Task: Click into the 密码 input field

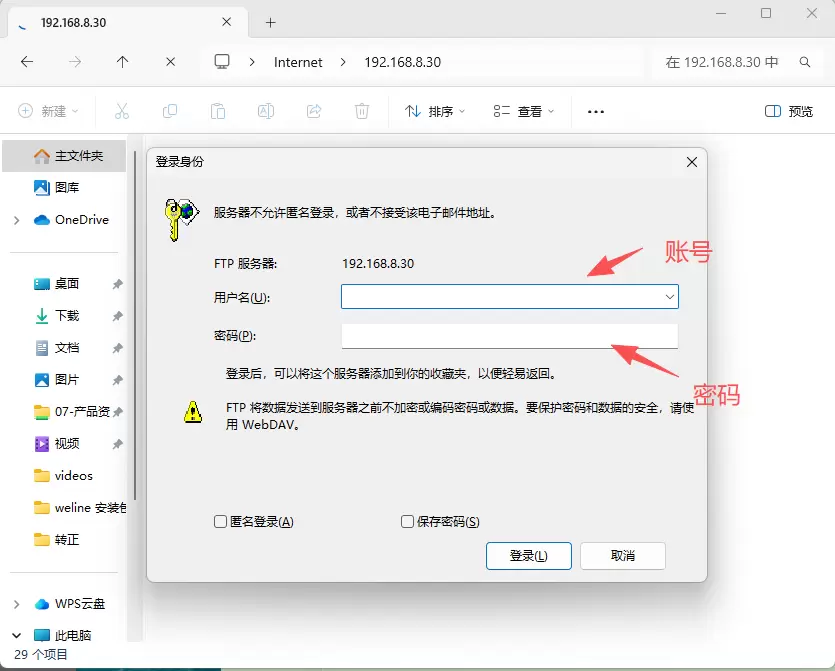Action: pyautogui.click(x=509, y=336)
